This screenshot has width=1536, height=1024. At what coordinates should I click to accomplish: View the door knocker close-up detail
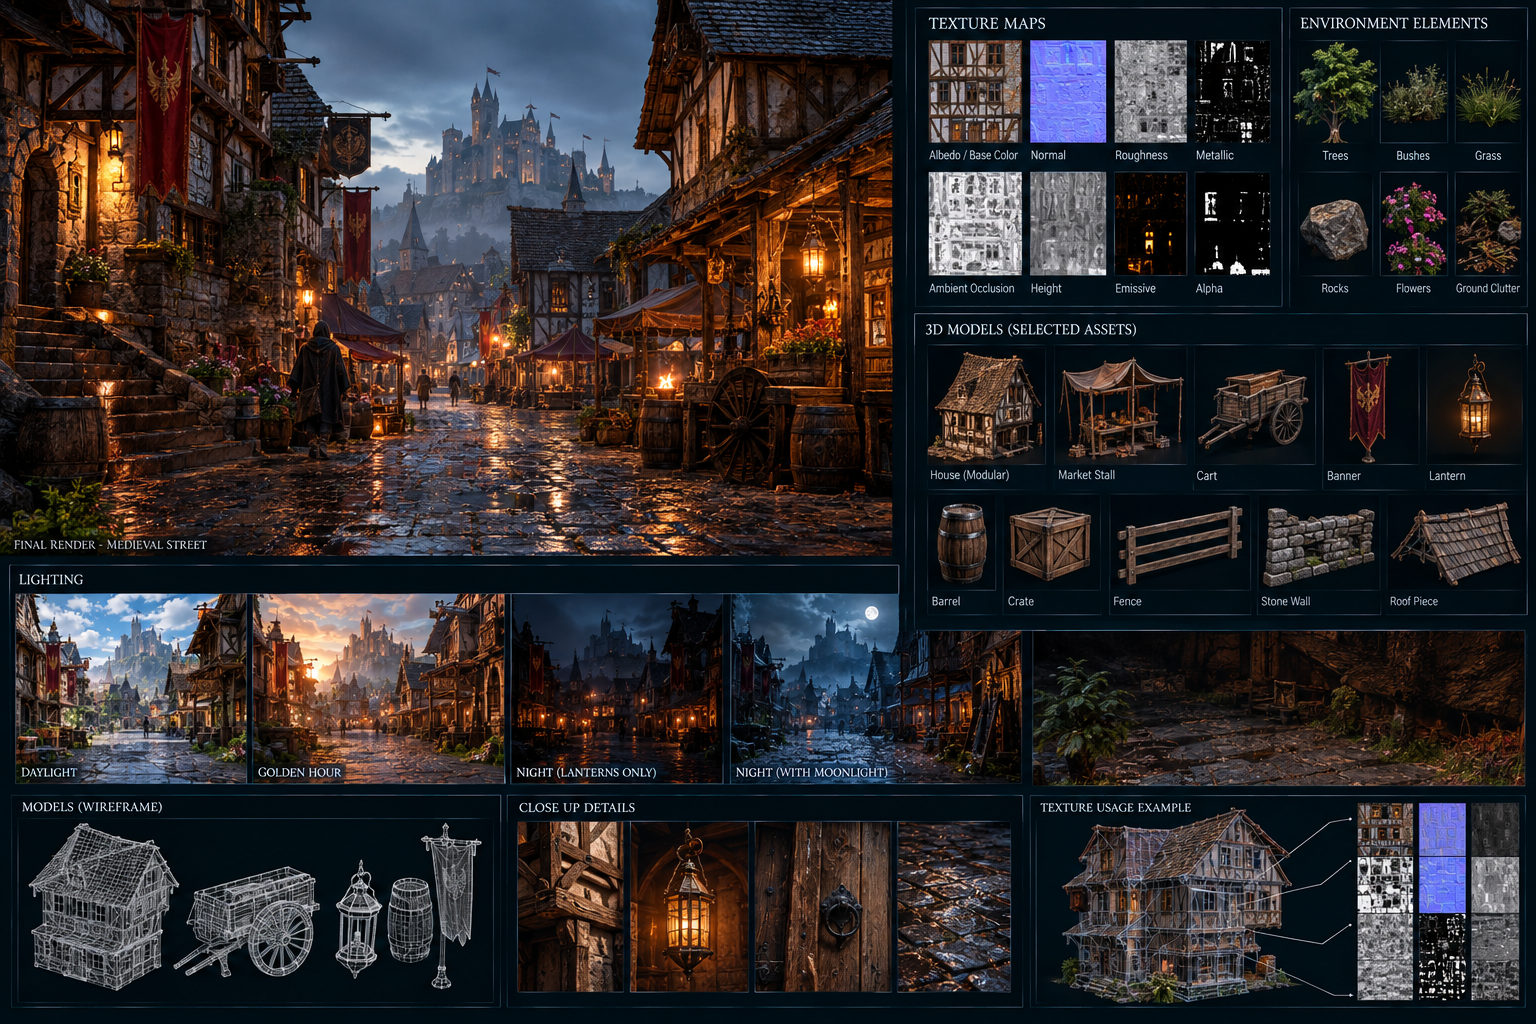point(823,907)
